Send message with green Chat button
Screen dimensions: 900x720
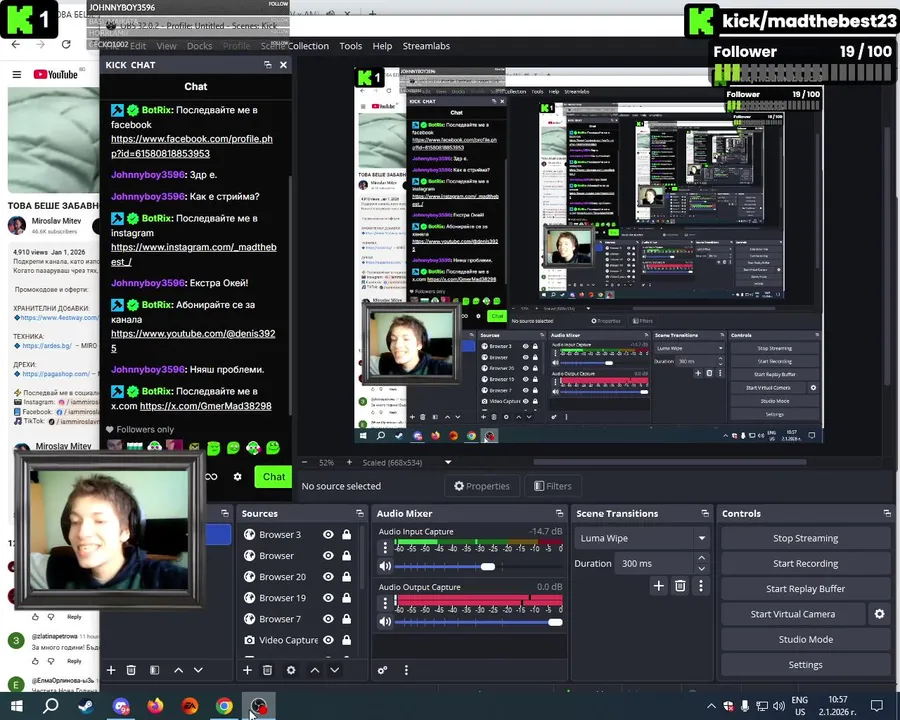pos(273,477)
